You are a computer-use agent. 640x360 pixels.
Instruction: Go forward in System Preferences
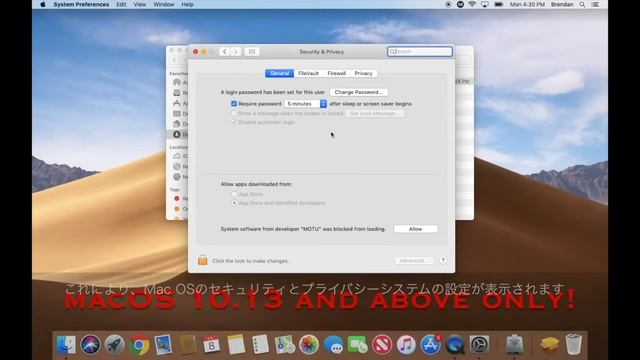pos(236,51)
